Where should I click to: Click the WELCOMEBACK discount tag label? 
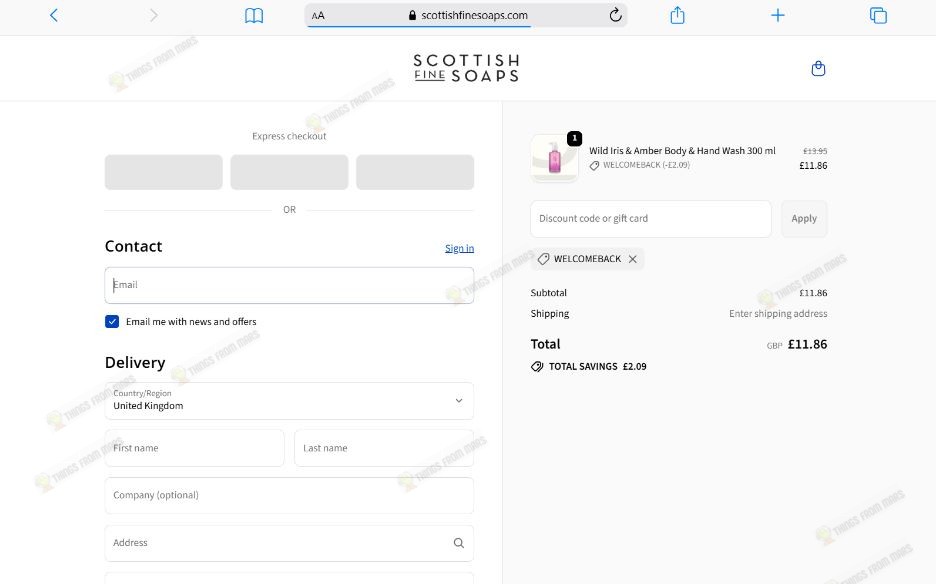[587, 259]
